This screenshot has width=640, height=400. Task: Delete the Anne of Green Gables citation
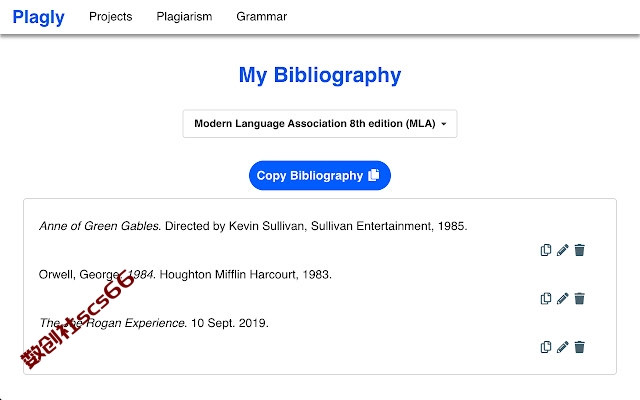[579, 250]
